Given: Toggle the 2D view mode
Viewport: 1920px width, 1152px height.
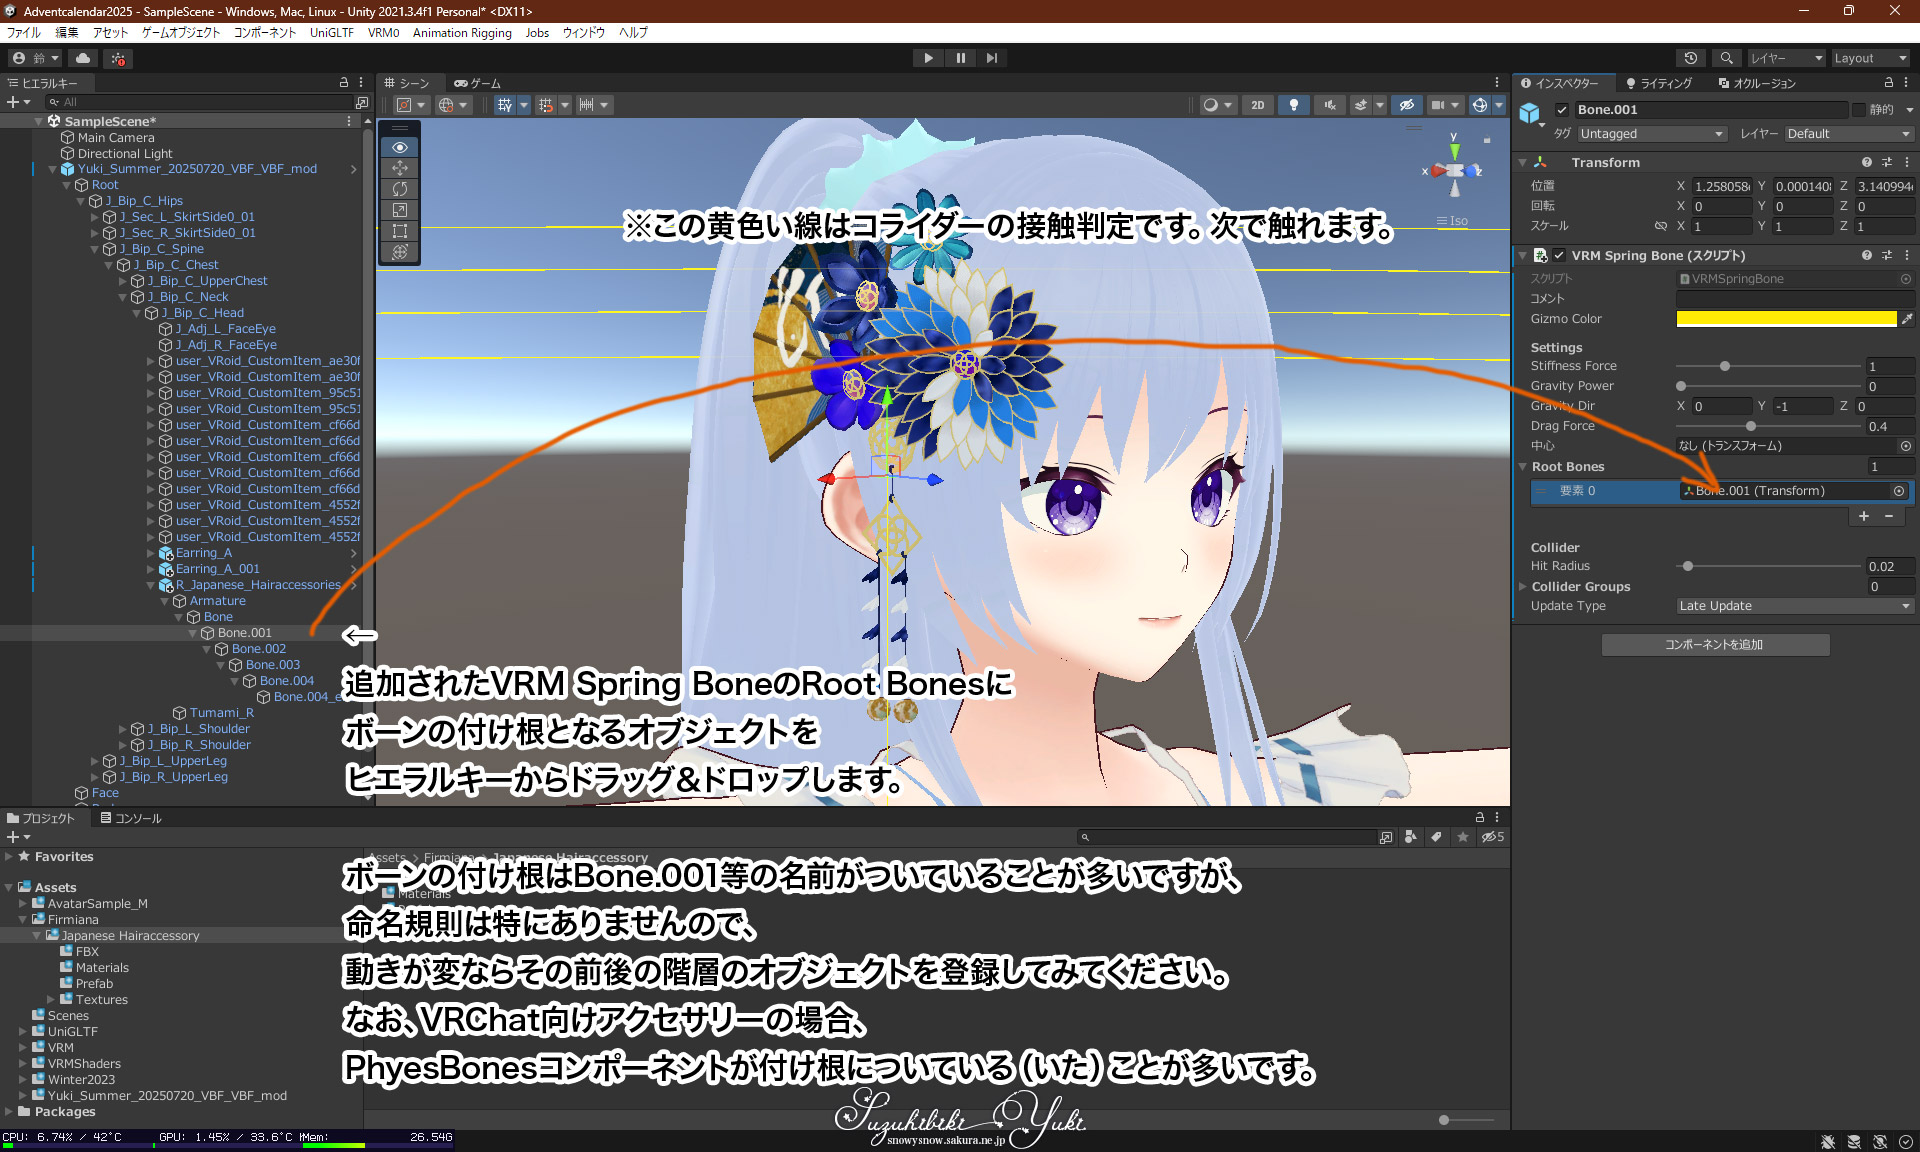Looking at the screenshot, I should (x=1257, y=105).
